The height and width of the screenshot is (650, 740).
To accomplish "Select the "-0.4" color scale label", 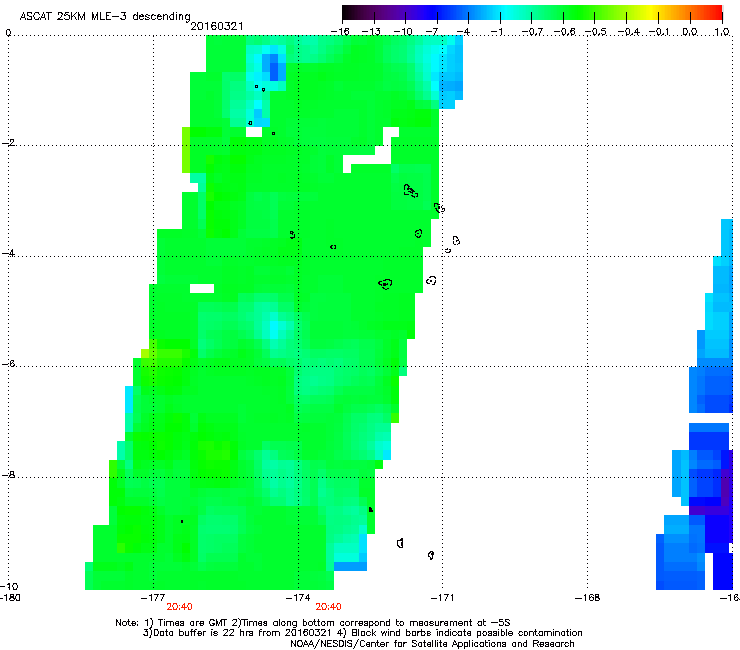I will [628, 32].
